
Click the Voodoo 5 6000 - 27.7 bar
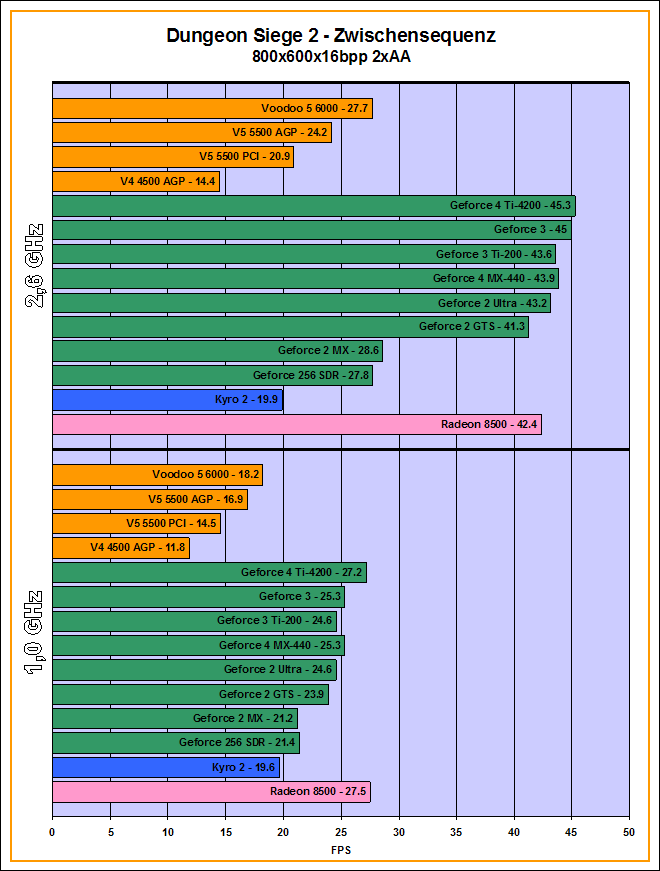(x=212, y=109)
